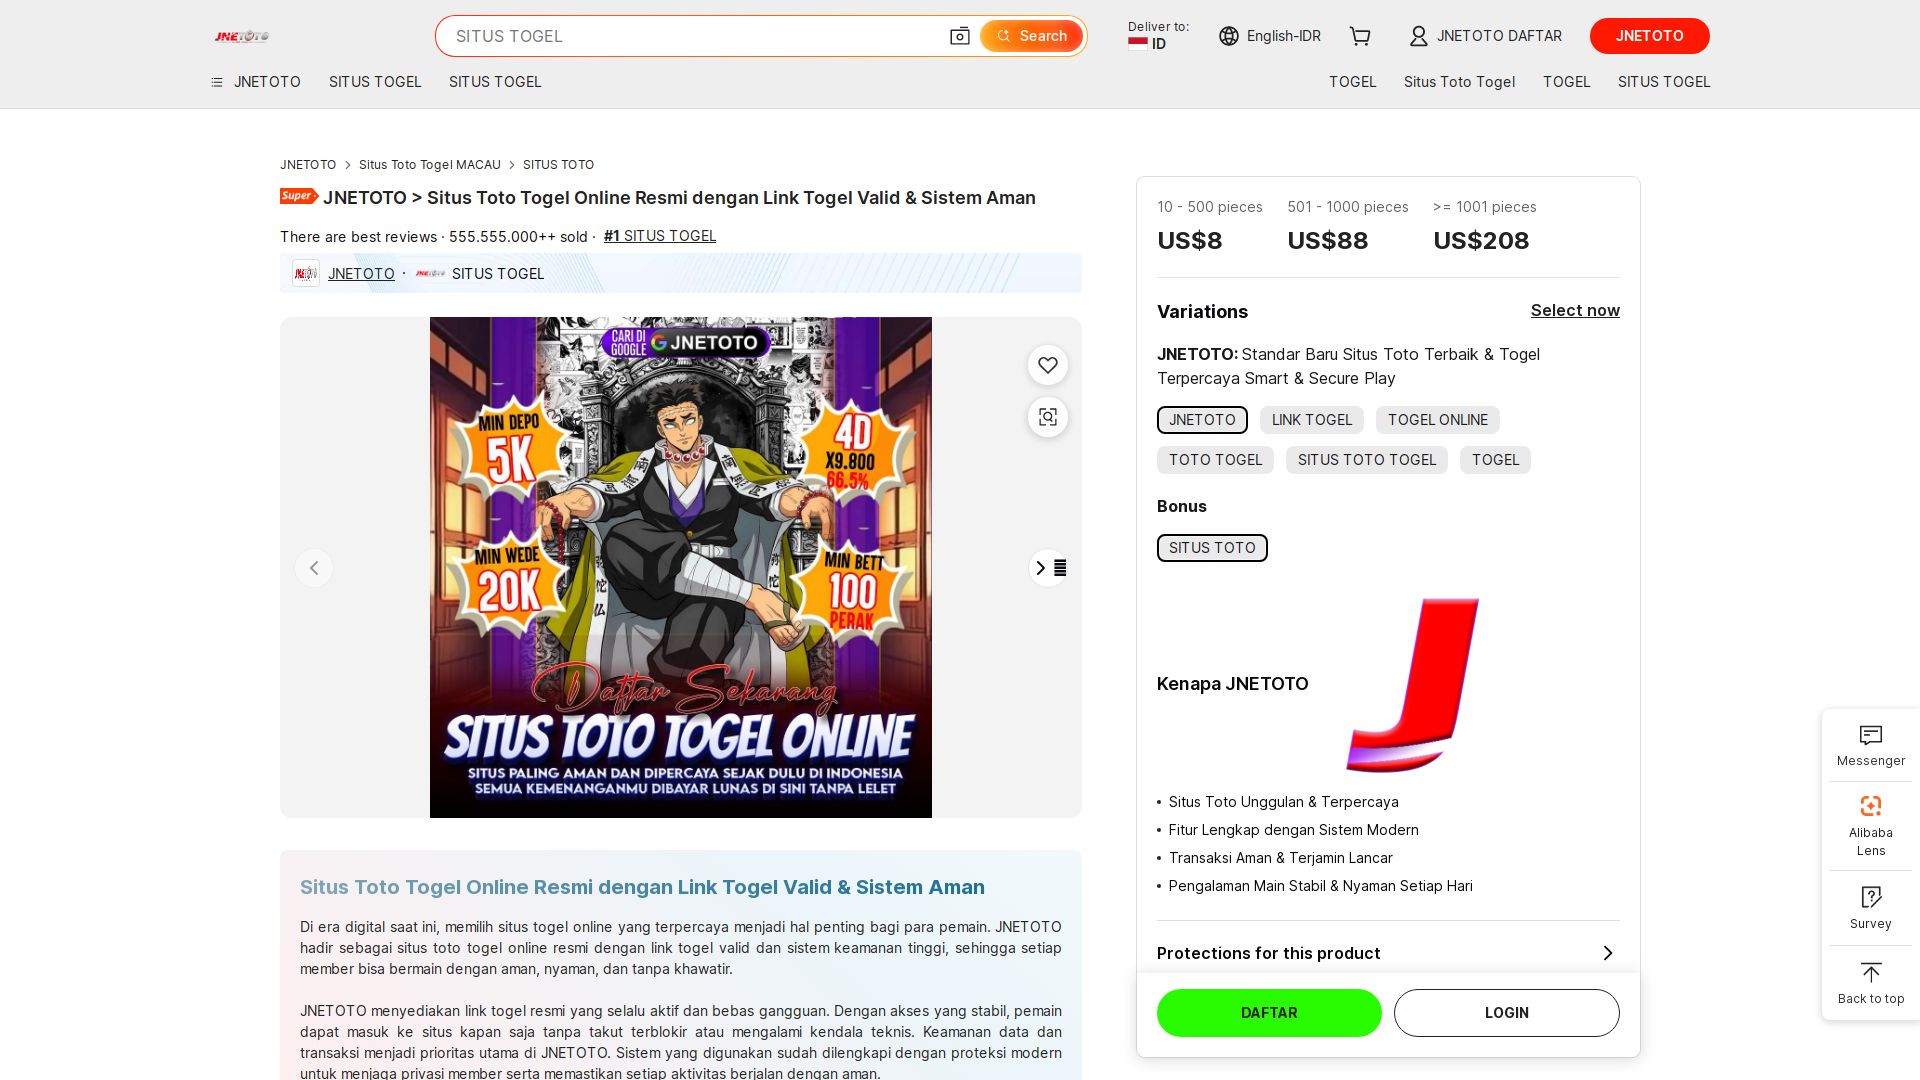
Task: Select the LINK TOGEL variation chip
Action: click(x=1311, y=420)
